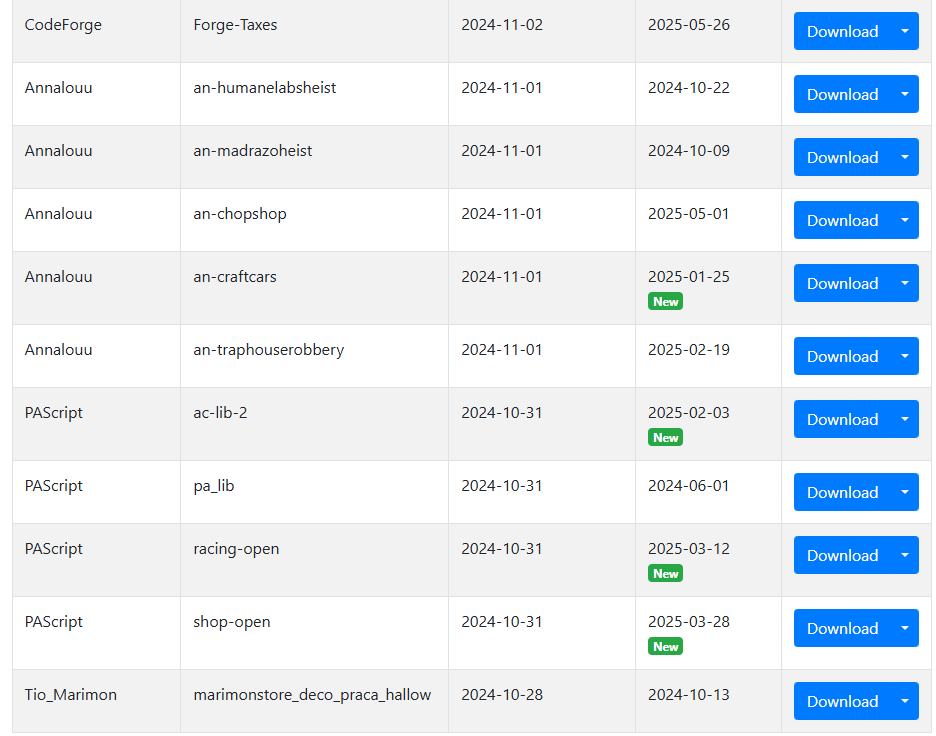Click Annalouu author in an-chopshop row
The width and height of the screenshot is (936, 736).
[58, 214]
